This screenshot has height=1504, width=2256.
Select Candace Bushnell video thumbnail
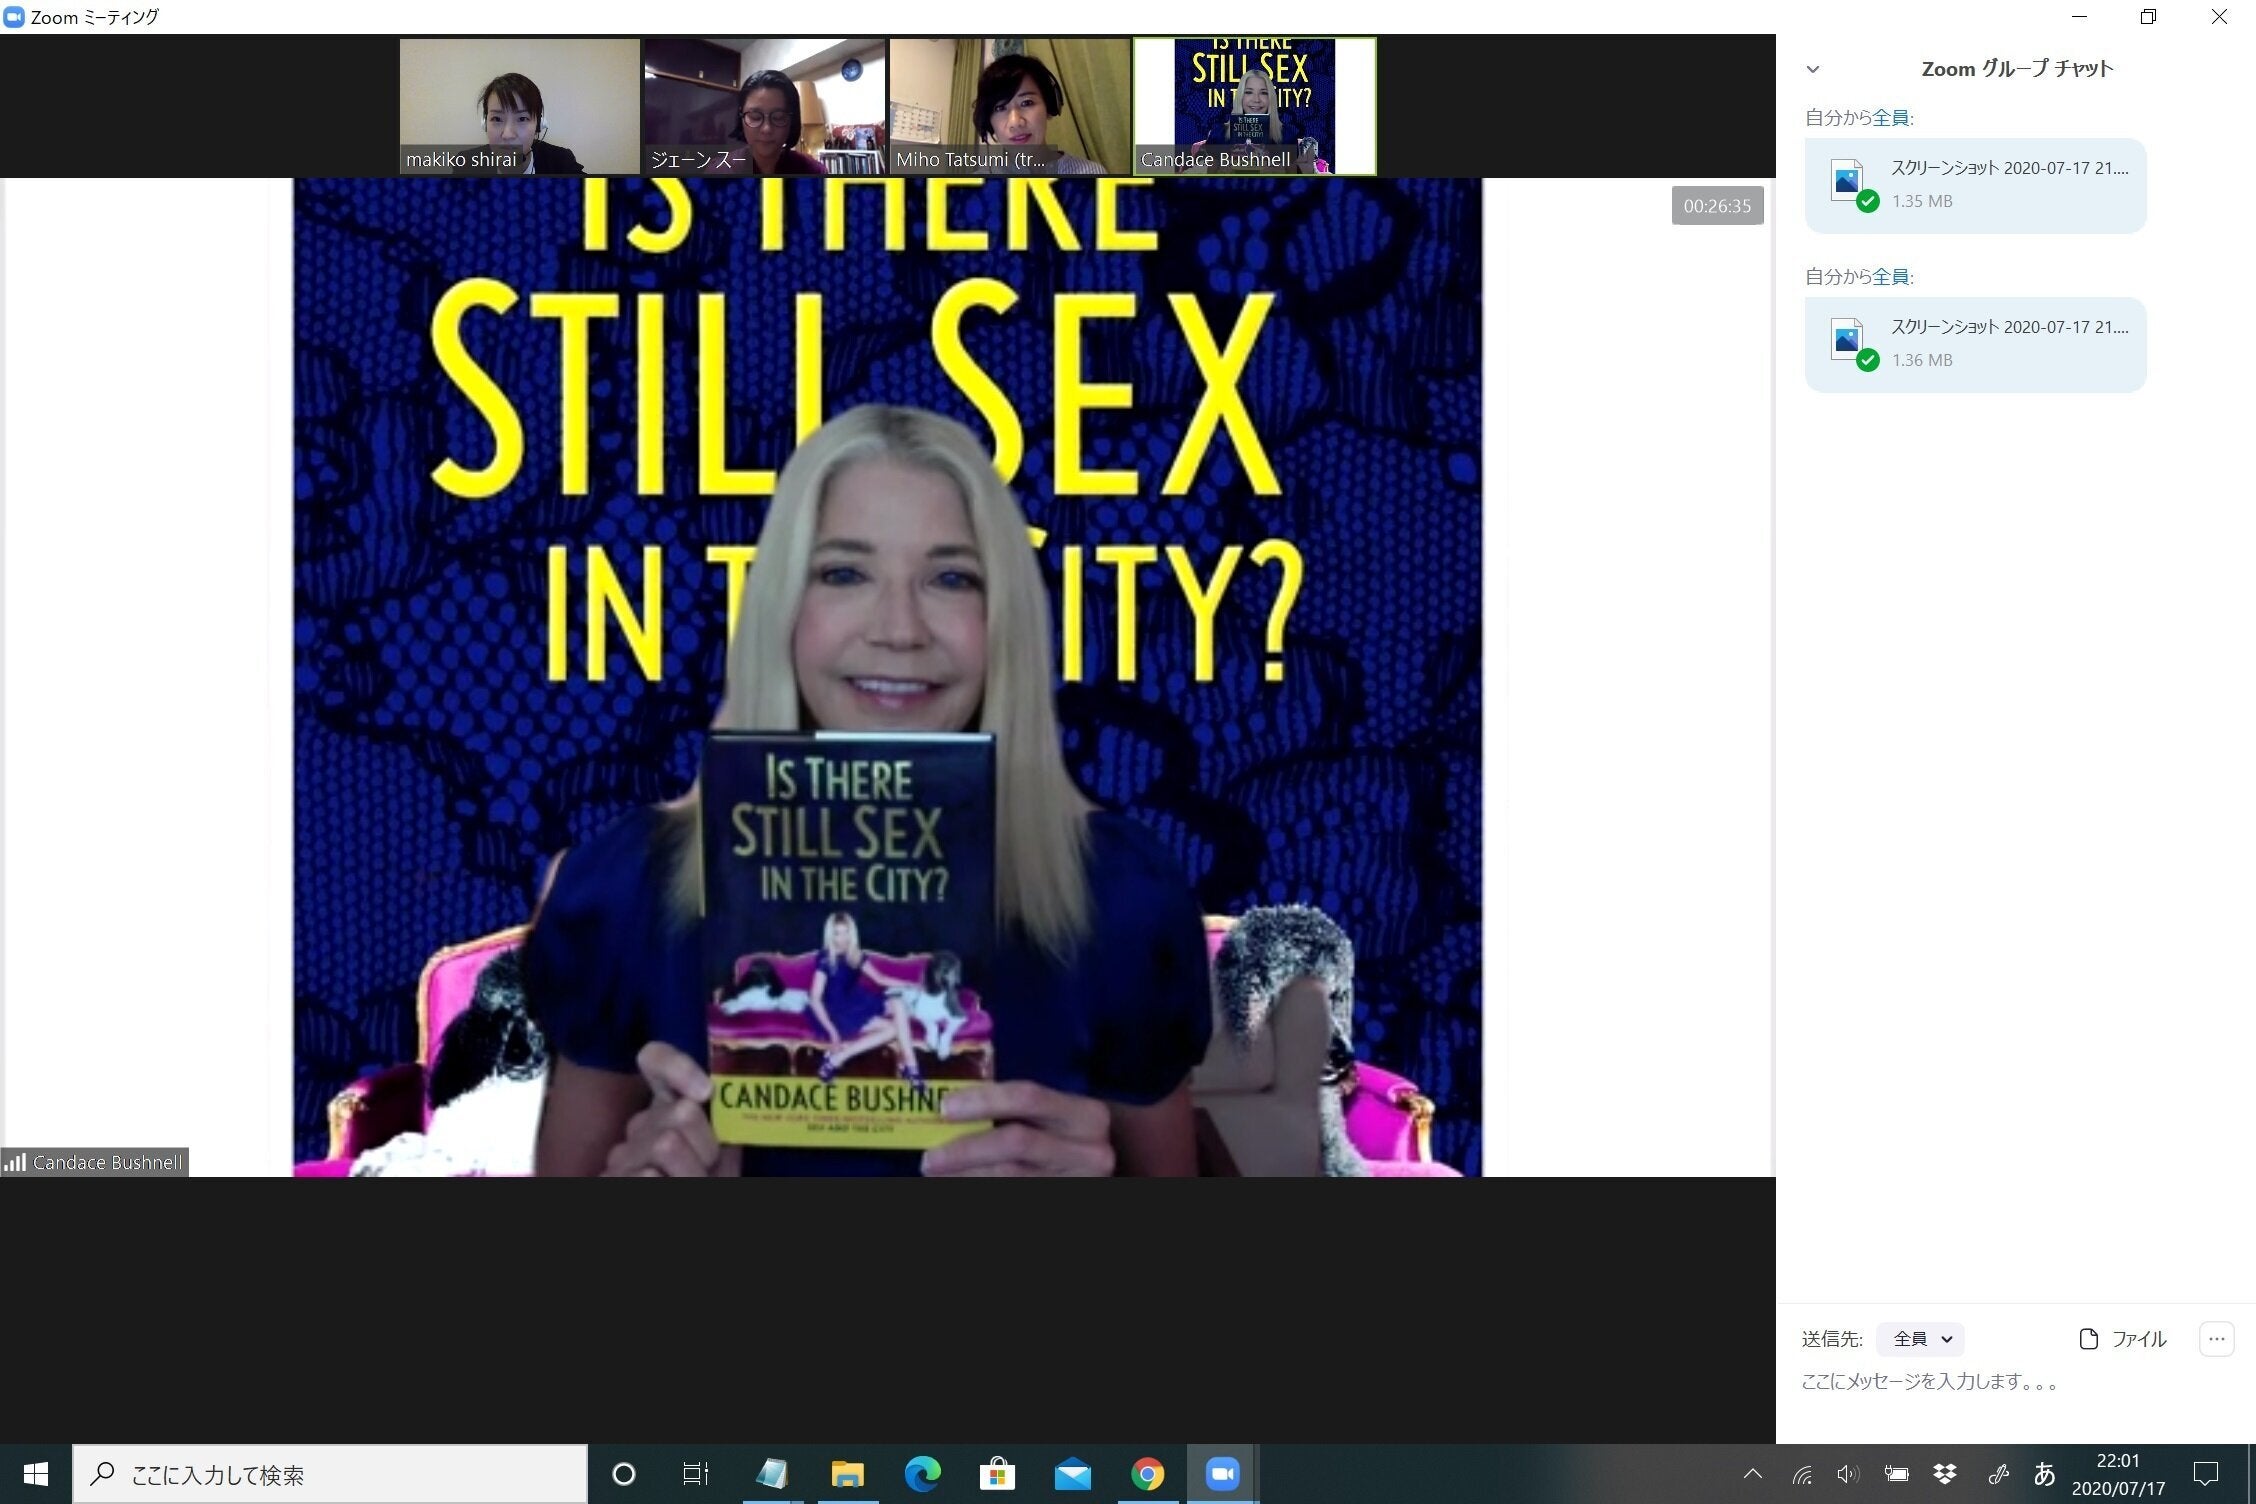1254,106
